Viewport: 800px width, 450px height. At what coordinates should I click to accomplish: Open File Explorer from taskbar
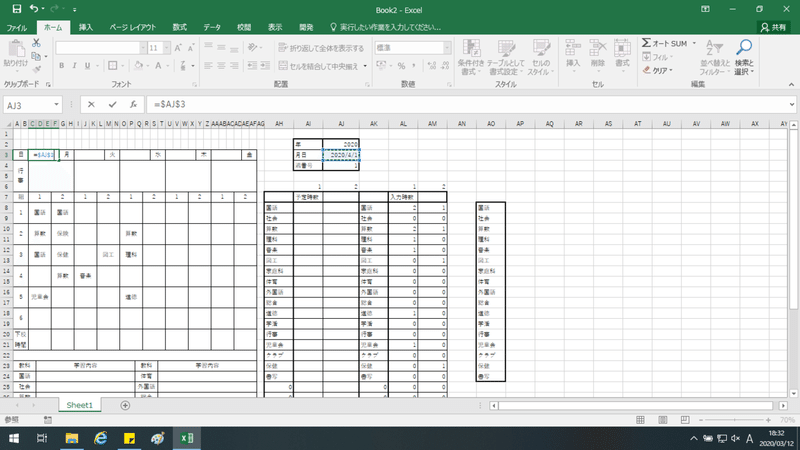click(72, 438)
